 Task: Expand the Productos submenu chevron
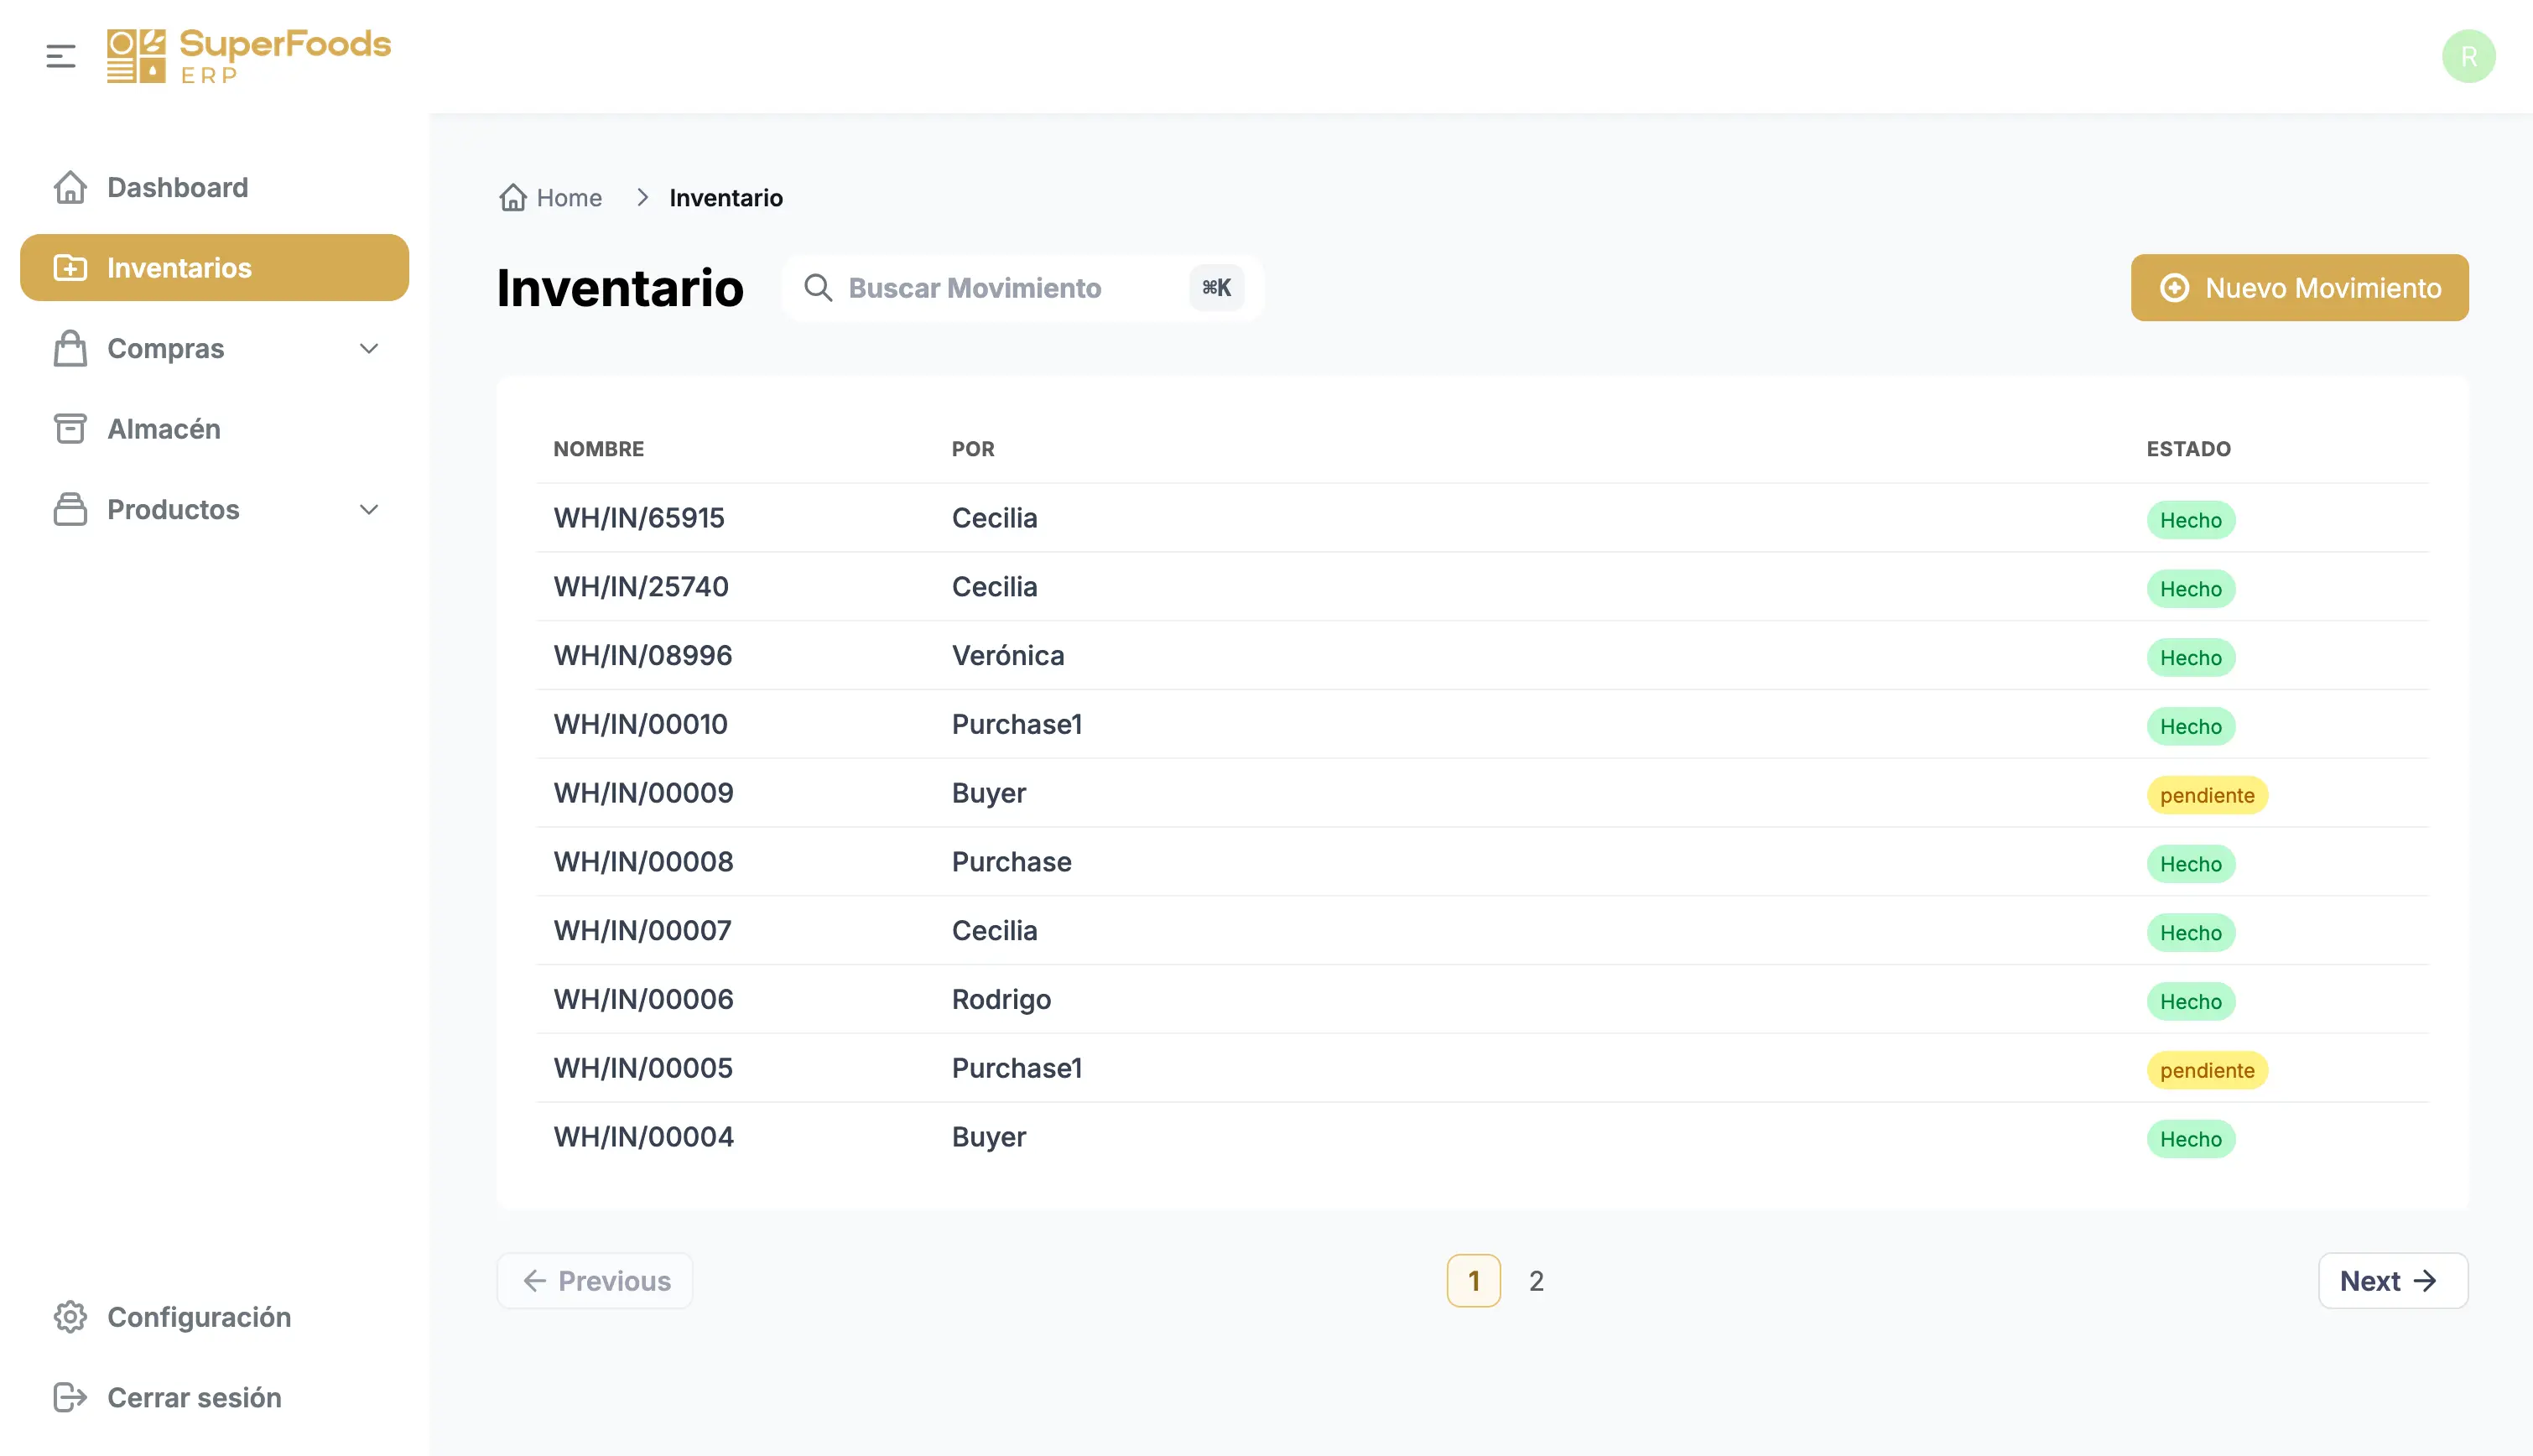[x=369, y=509]
